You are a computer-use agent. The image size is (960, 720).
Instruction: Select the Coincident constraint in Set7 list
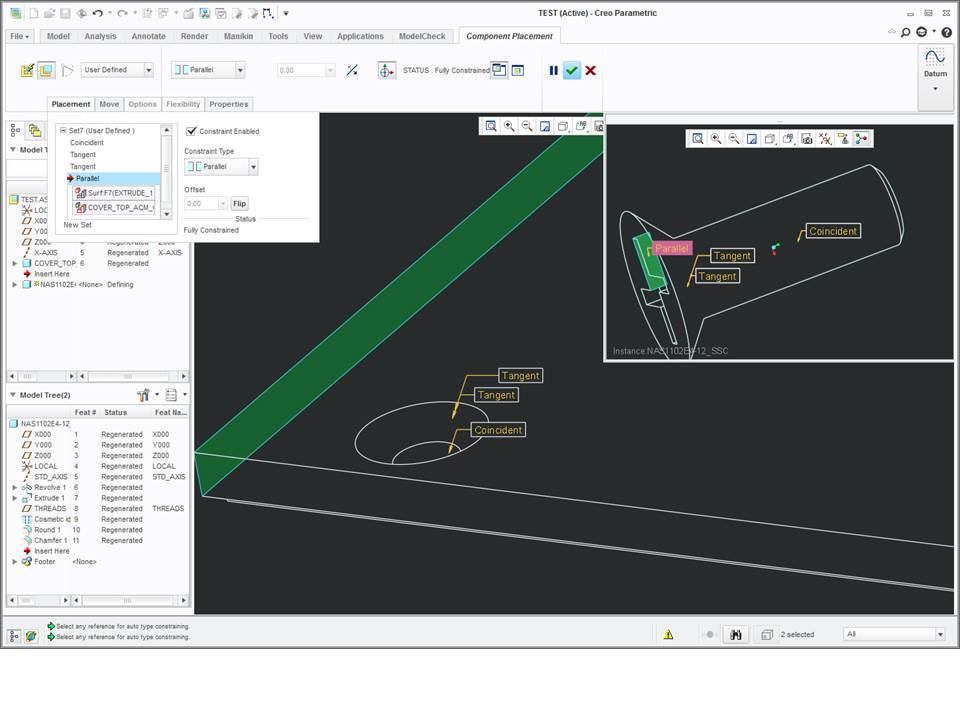(87, 143)
